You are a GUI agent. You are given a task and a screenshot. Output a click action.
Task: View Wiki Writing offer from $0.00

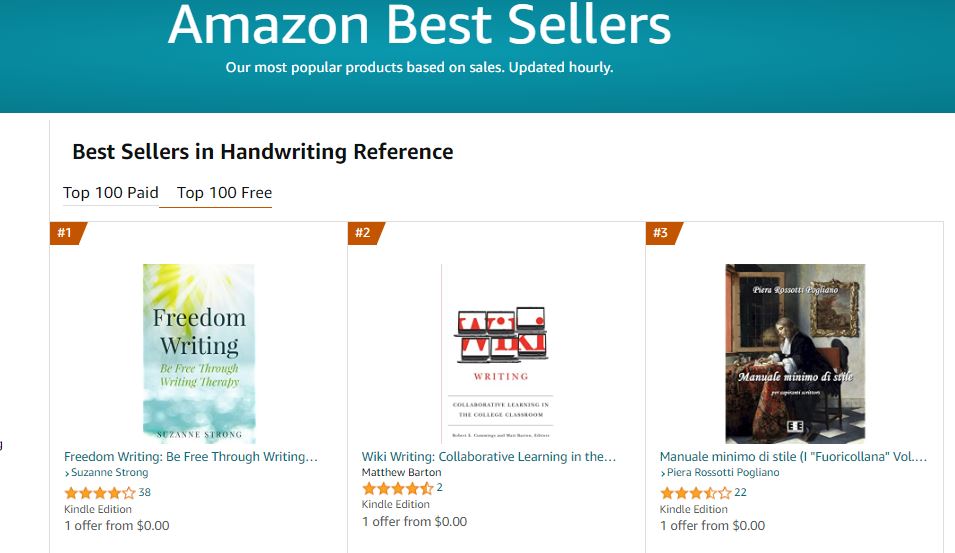click(415, 521)
